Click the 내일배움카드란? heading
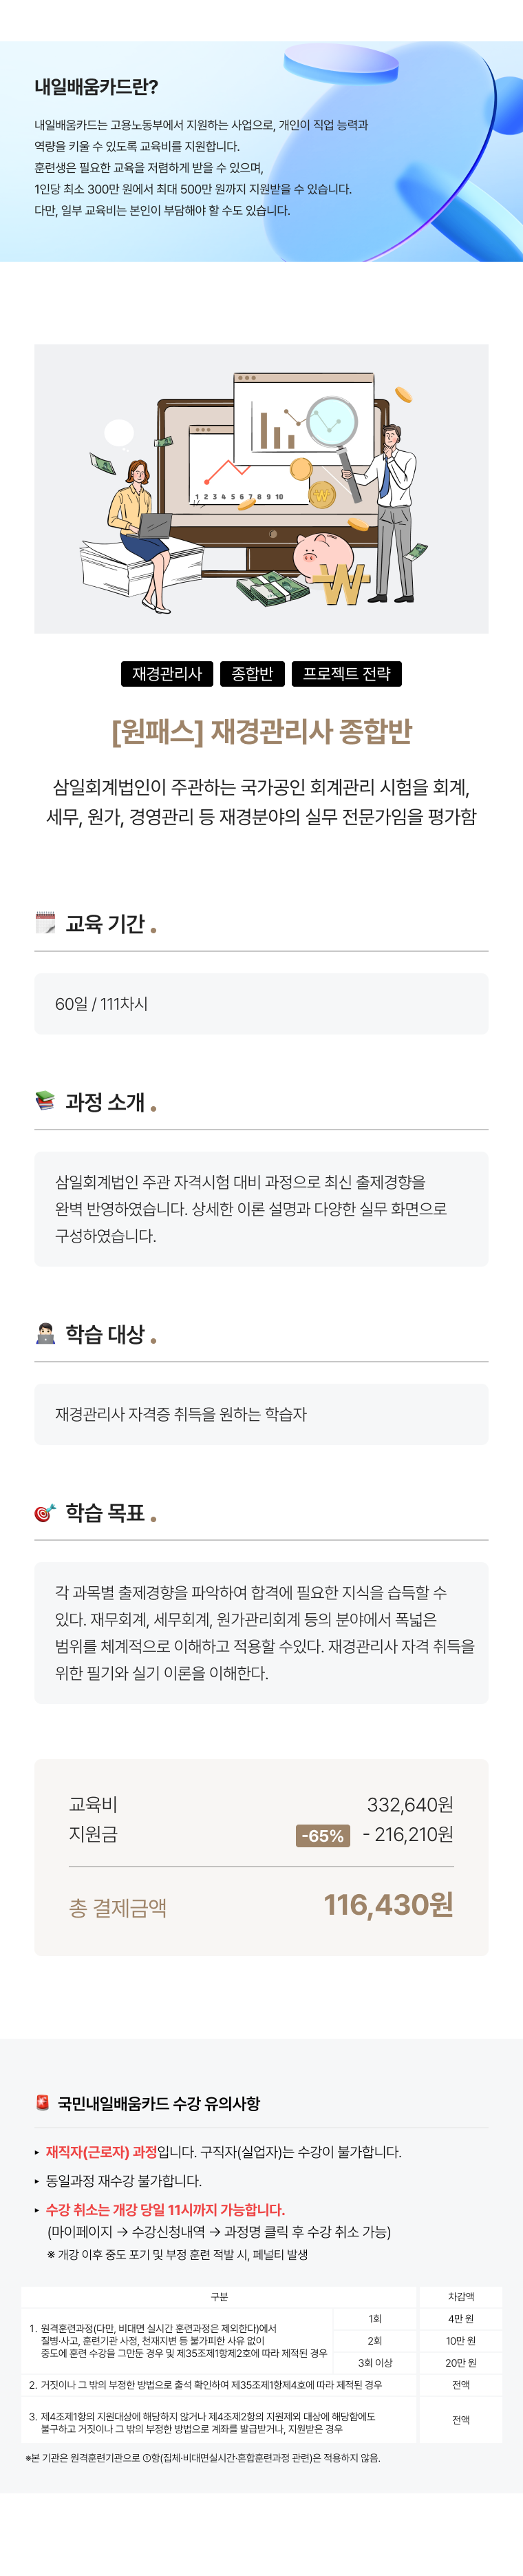This screenshot has width=523, height=2576. [96, 87]
